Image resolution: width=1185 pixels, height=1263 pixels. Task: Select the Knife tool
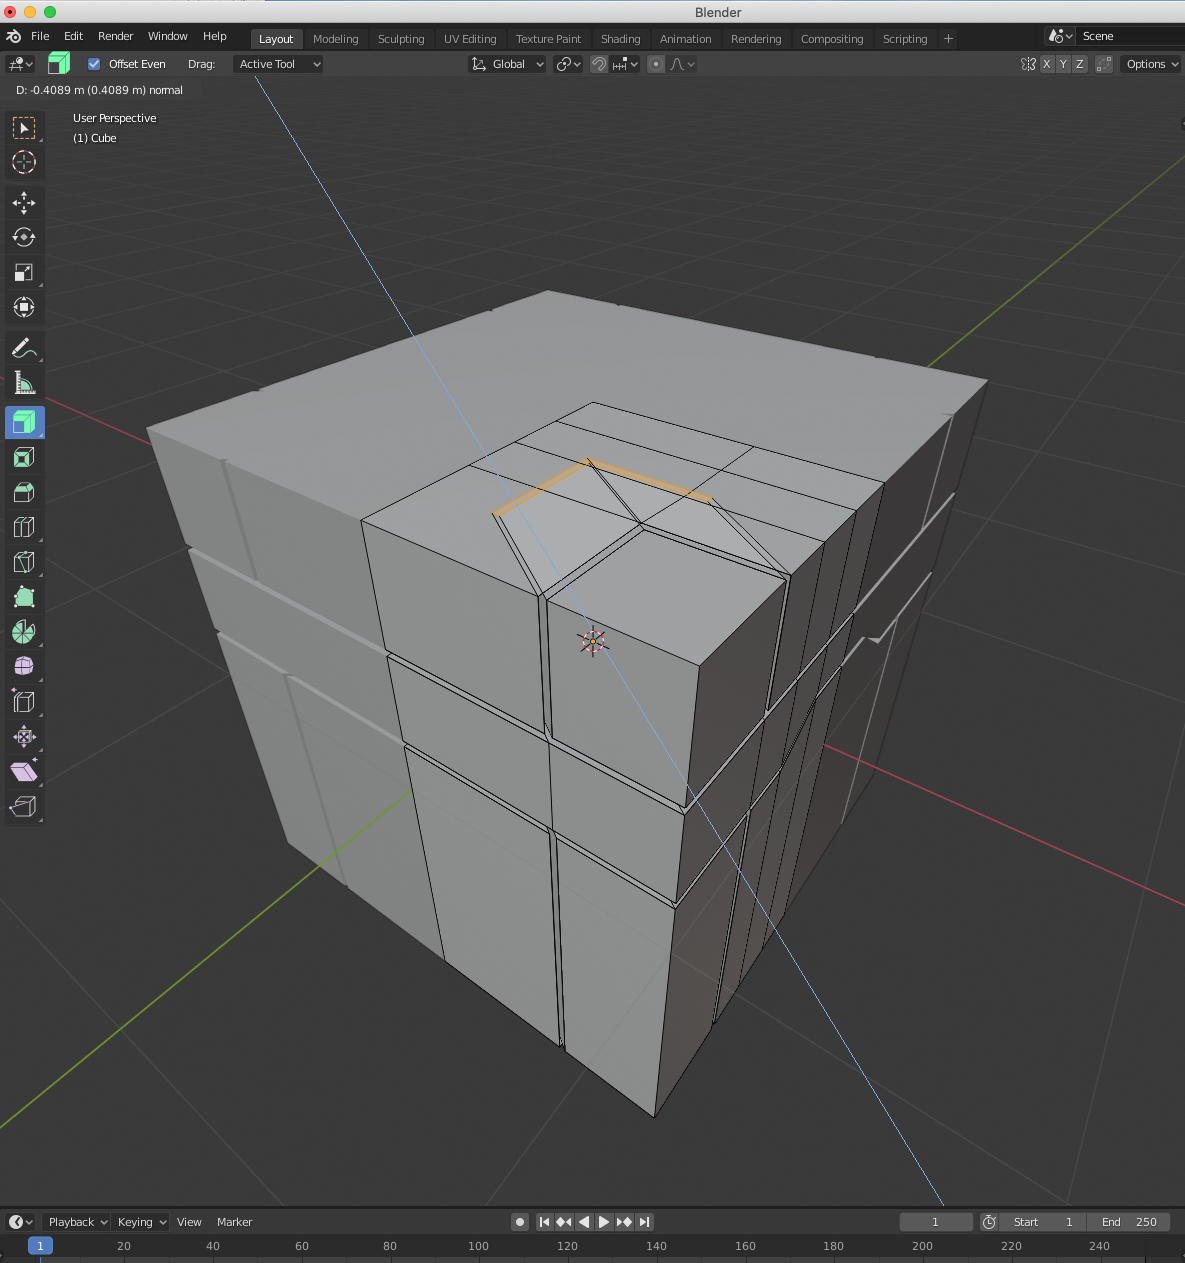25,562
